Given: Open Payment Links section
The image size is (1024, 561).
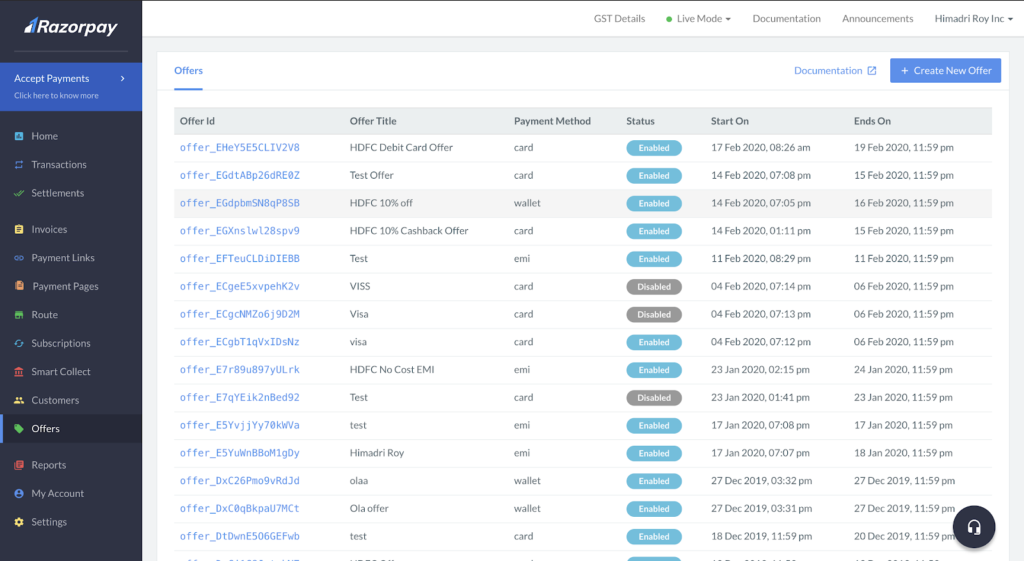Looking at the screenshot, I should [63, 258].
